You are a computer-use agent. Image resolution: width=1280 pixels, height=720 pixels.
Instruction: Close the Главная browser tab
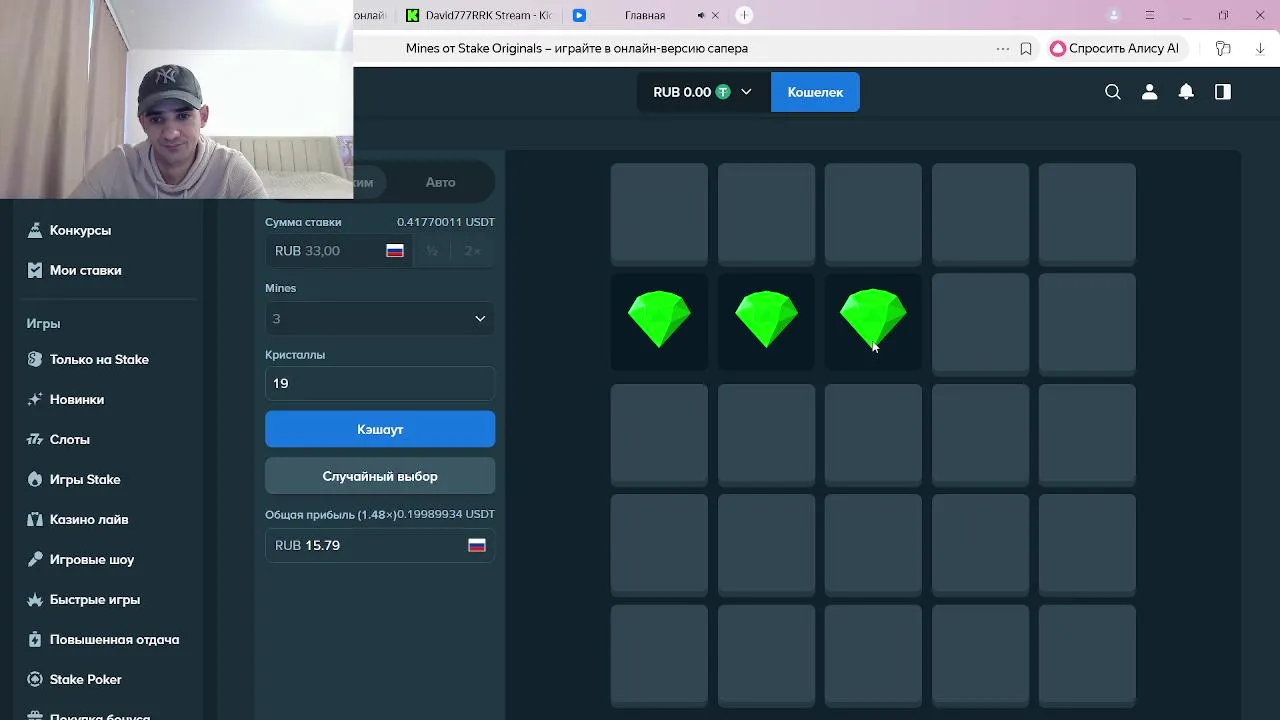click(714, 15)
